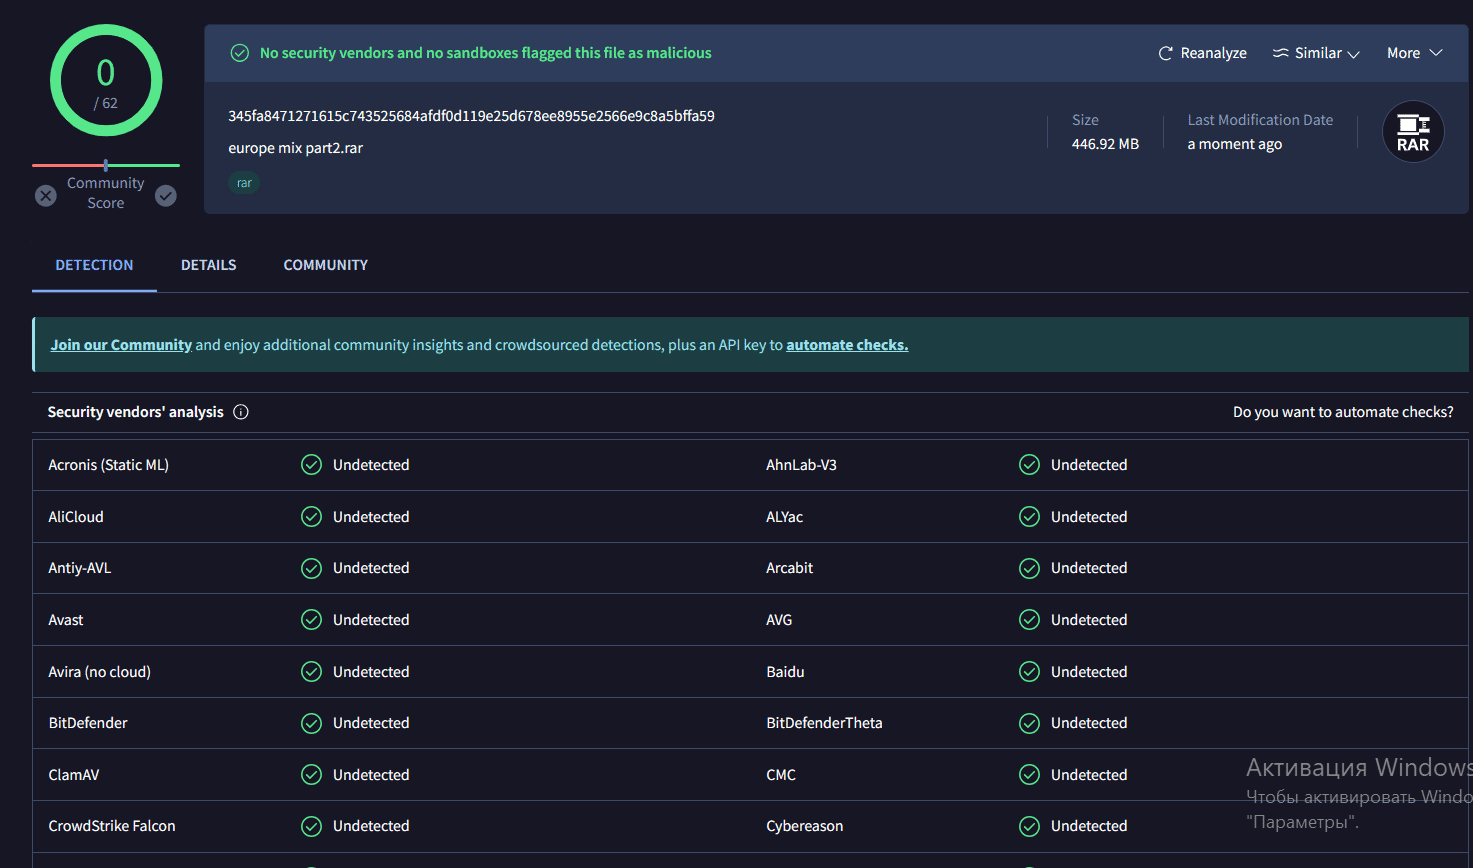This screenshot has height=868, width=1473.
Task: Click the CrowdStrike Falcon vendor name
Action: 112,826
